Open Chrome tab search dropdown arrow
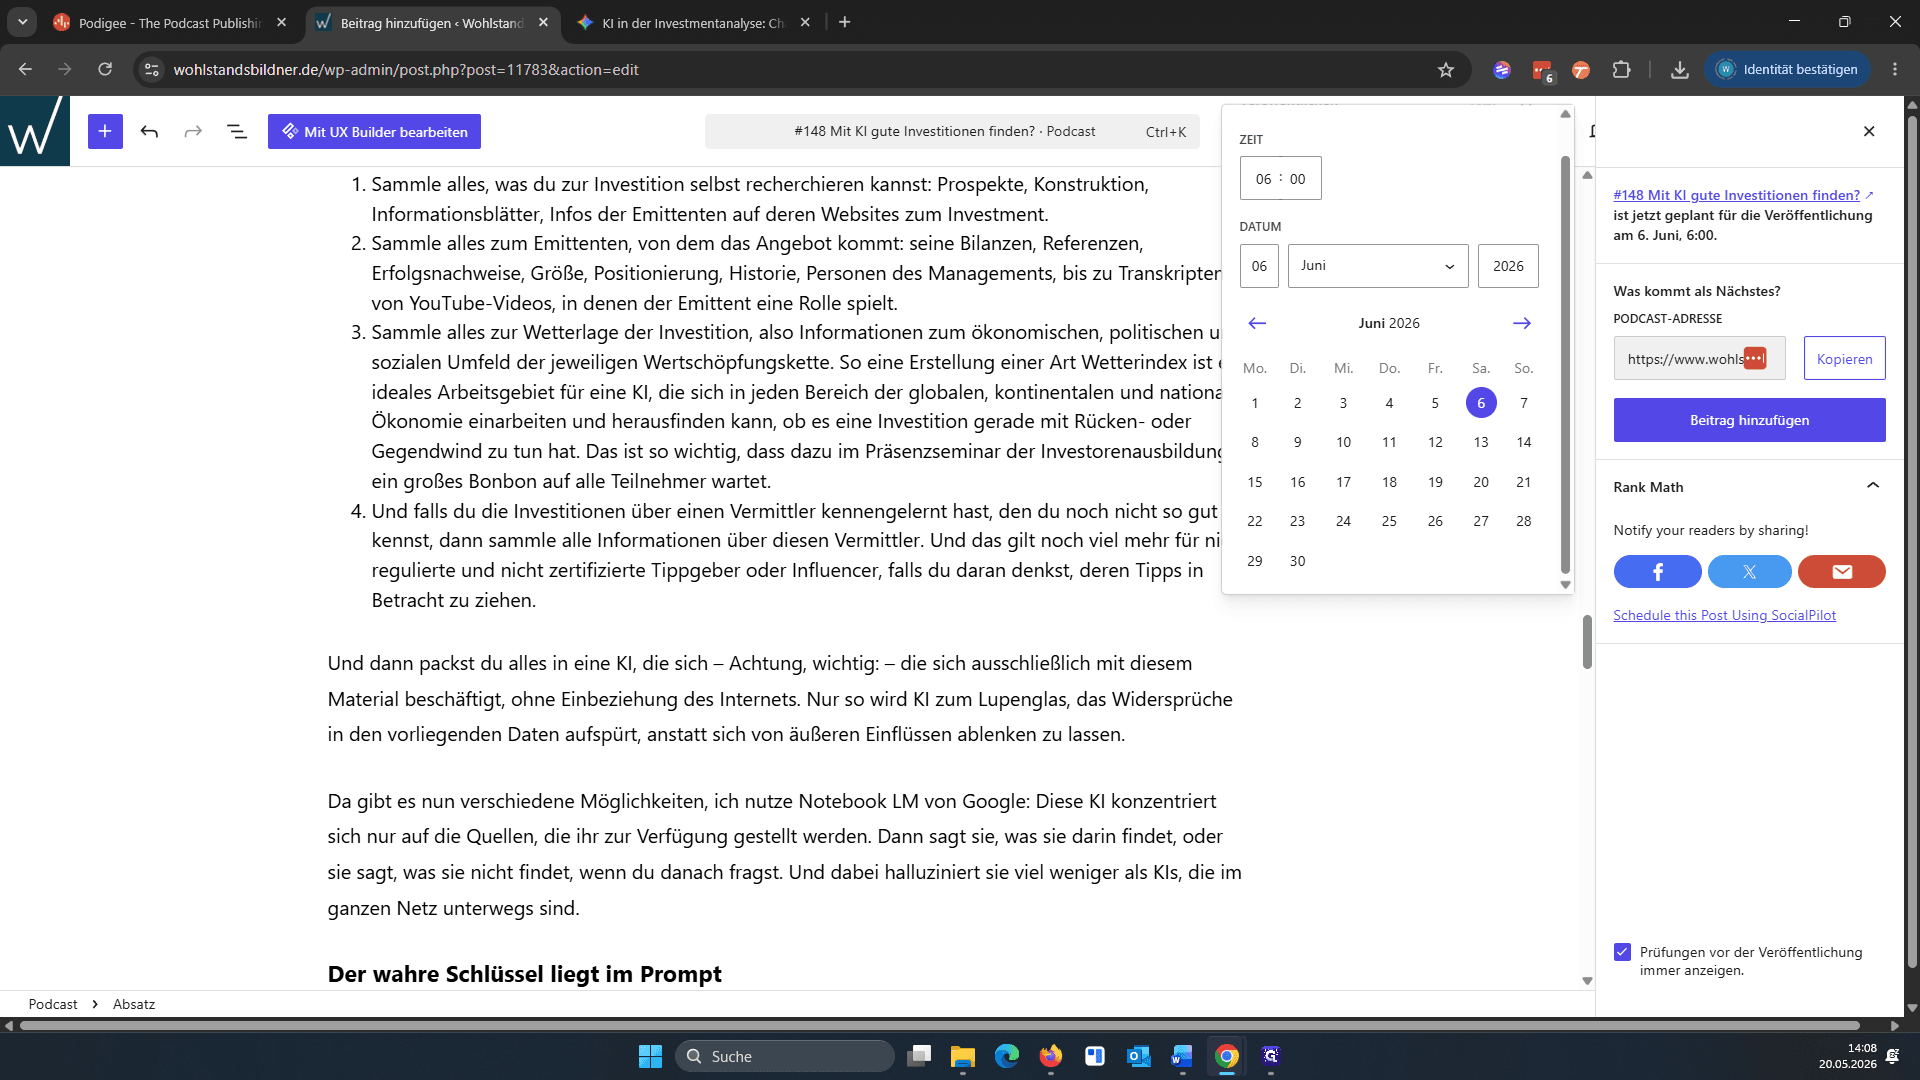Image resolution: width=1920 pixels, height=1080 pixels. pyautogui.click(x=22, y=22)
